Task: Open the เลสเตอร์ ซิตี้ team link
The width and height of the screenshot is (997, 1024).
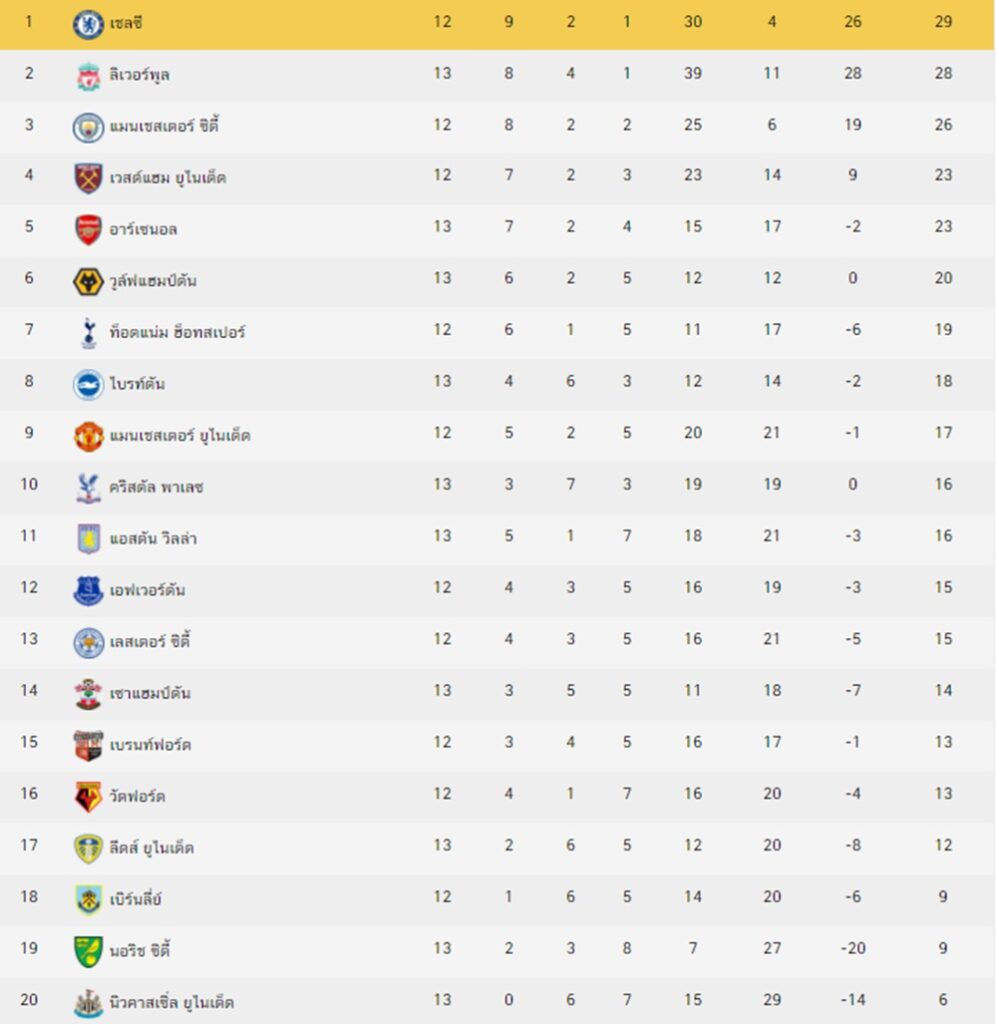Action: pyautogui.click(x=150, y=641)
